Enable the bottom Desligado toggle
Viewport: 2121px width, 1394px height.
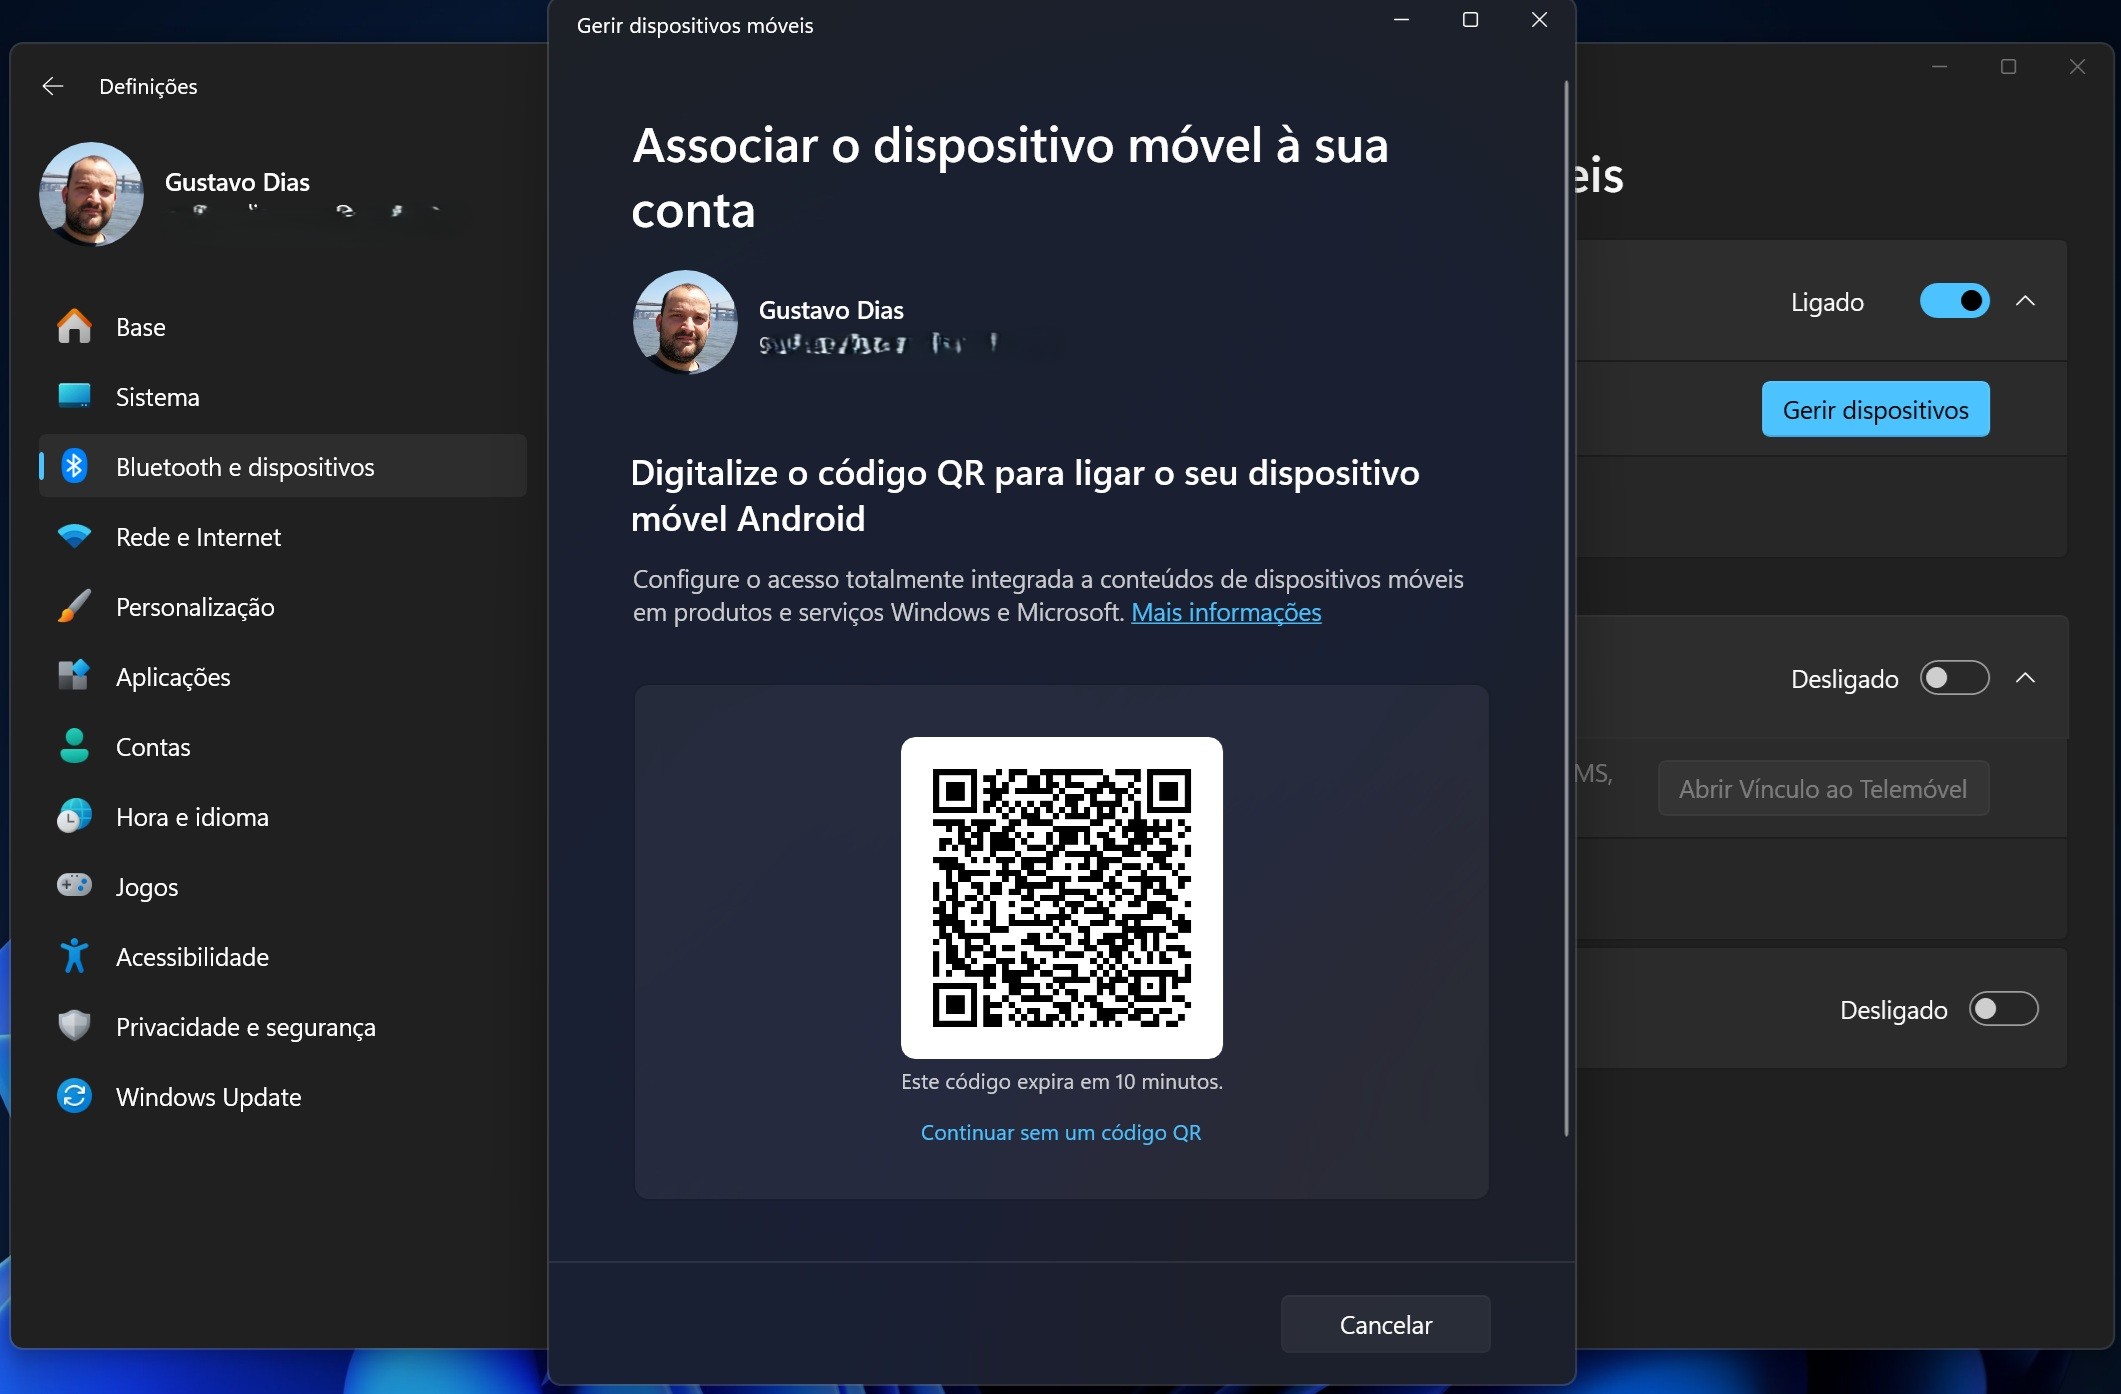coord(2003,1009)
